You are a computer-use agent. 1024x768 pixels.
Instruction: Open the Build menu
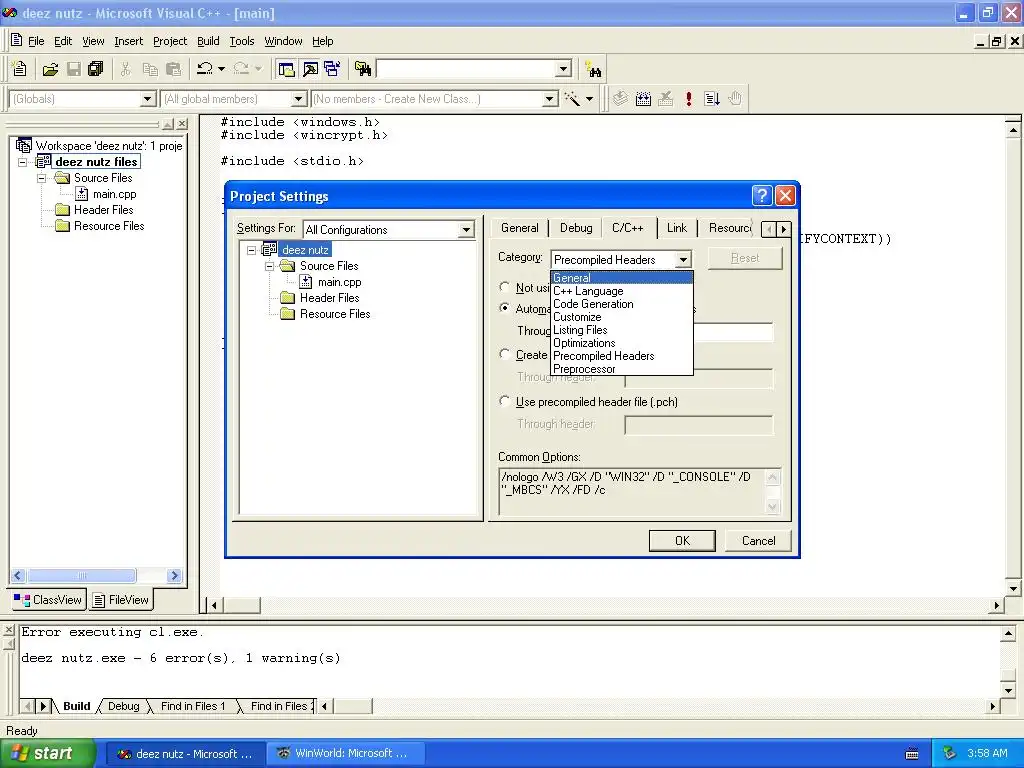pos(208,41)
